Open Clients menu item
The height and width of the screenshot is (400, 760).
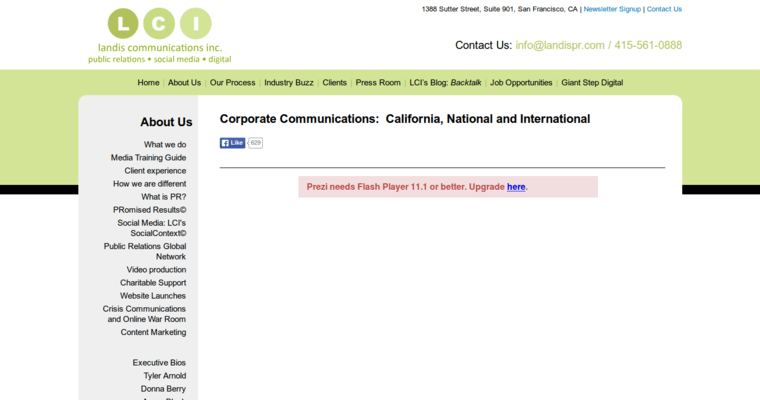[x=334, y=82]
